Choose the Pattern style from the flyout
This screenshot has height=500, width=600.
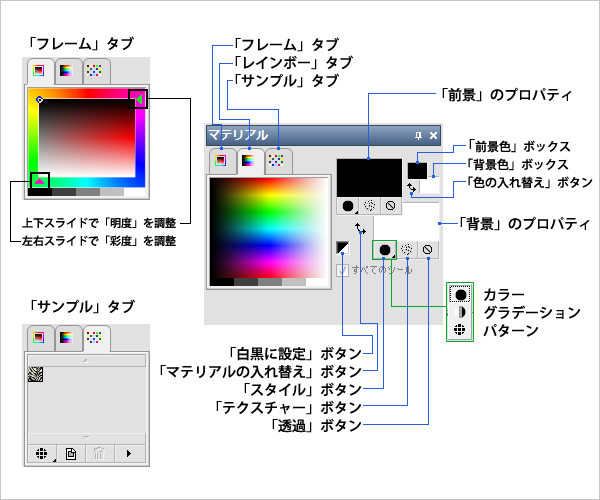pyautogui.click(x=460, y=329)
